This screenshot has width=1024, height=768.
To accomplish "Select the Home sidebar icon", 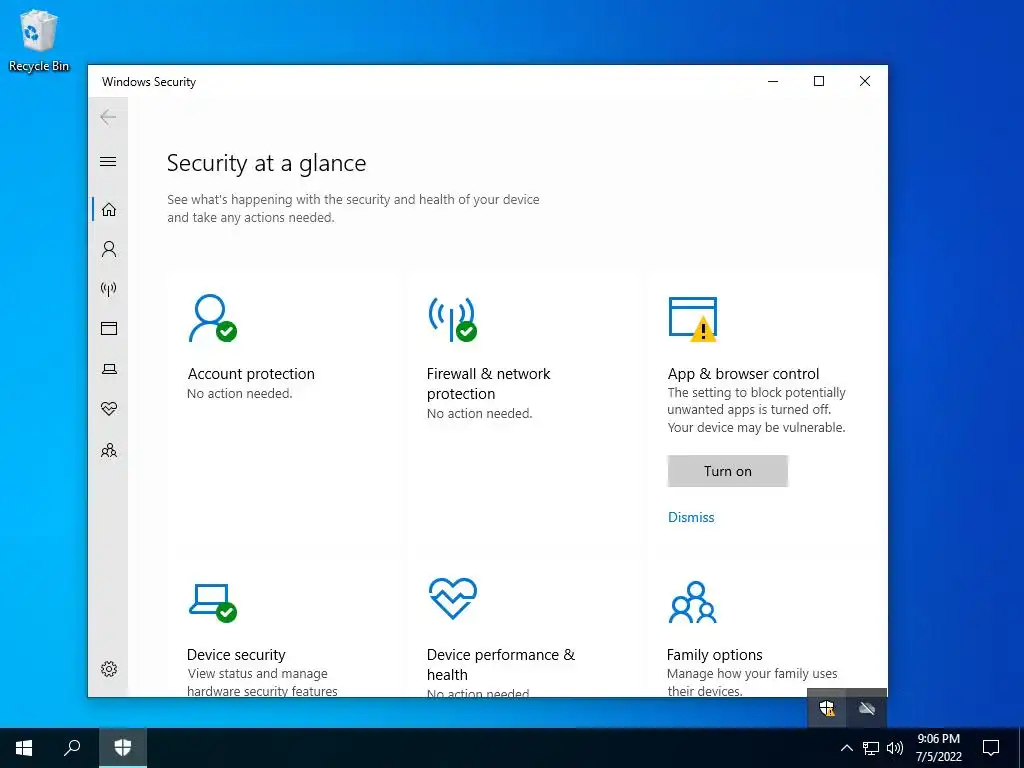I will (x=109, y=210).
